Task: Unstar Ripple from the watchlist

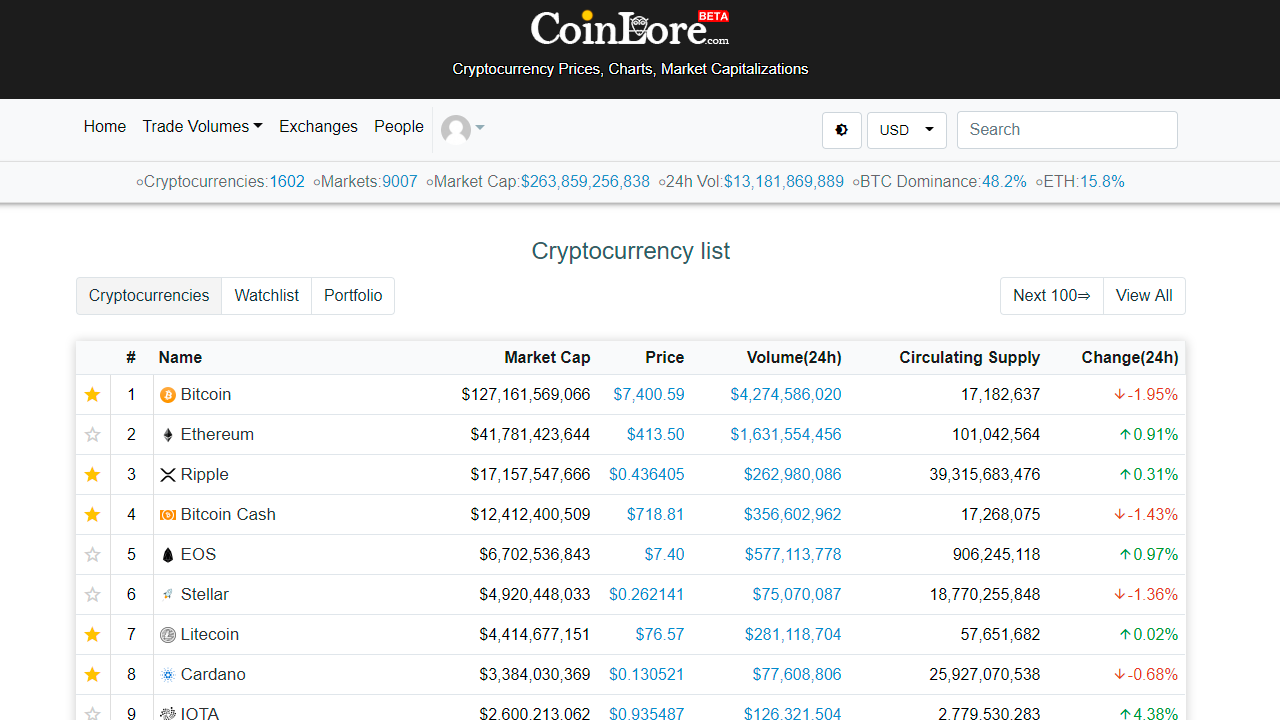Action: (93, 475)
